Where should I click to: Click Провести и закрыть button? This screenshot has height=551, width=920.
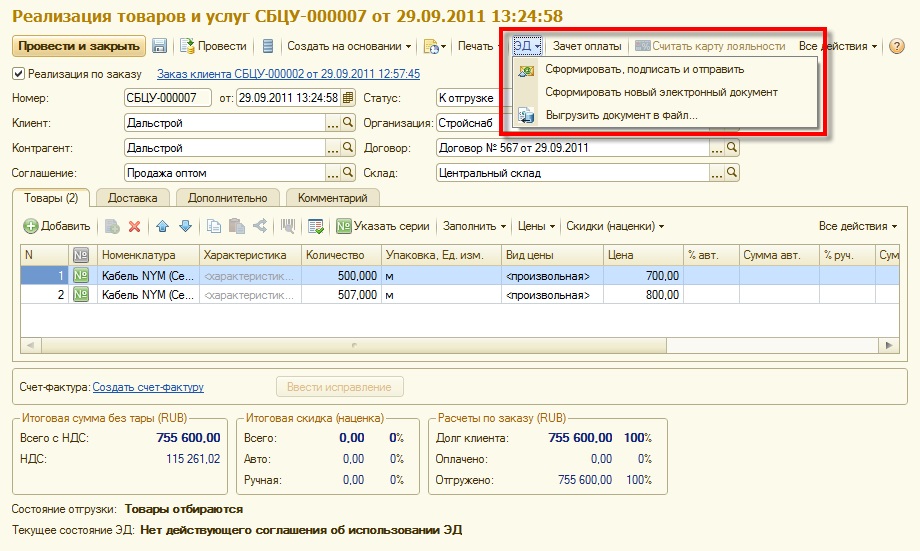pos(79,46)
